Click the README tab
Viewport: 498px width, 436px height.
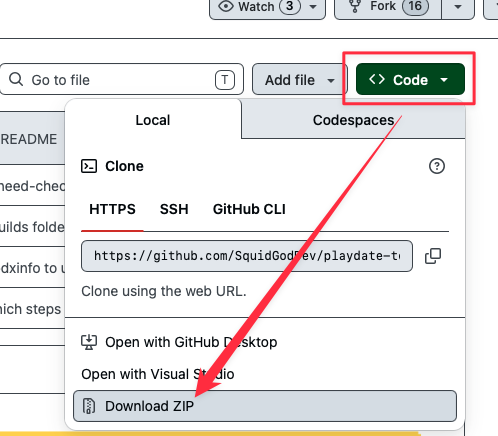29,139
